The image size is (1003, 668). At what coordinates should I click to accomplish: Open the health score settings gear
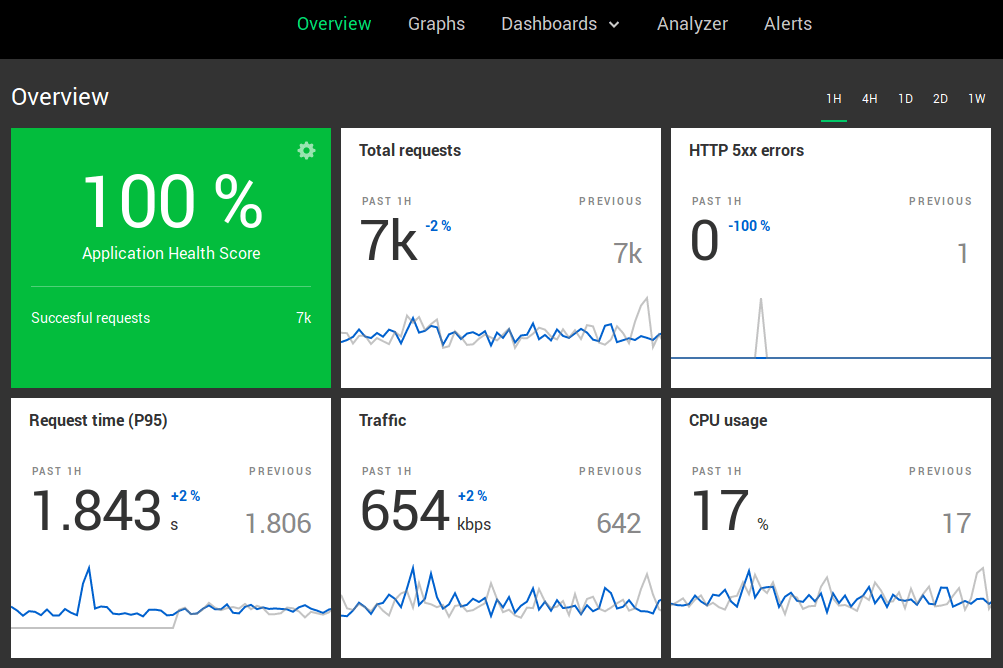pos(306,150)
